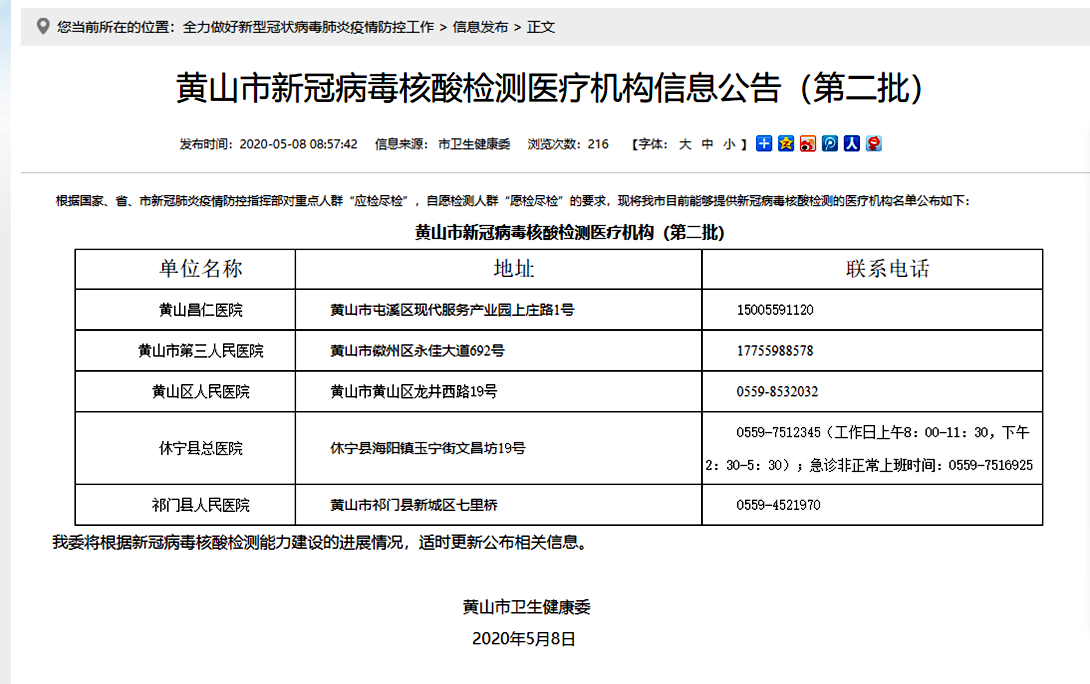Click phone number 0559-7512345 for 休宁县总医院
Image resolution: width=1090 pixels, height=684 pixels.
(779, 432)
